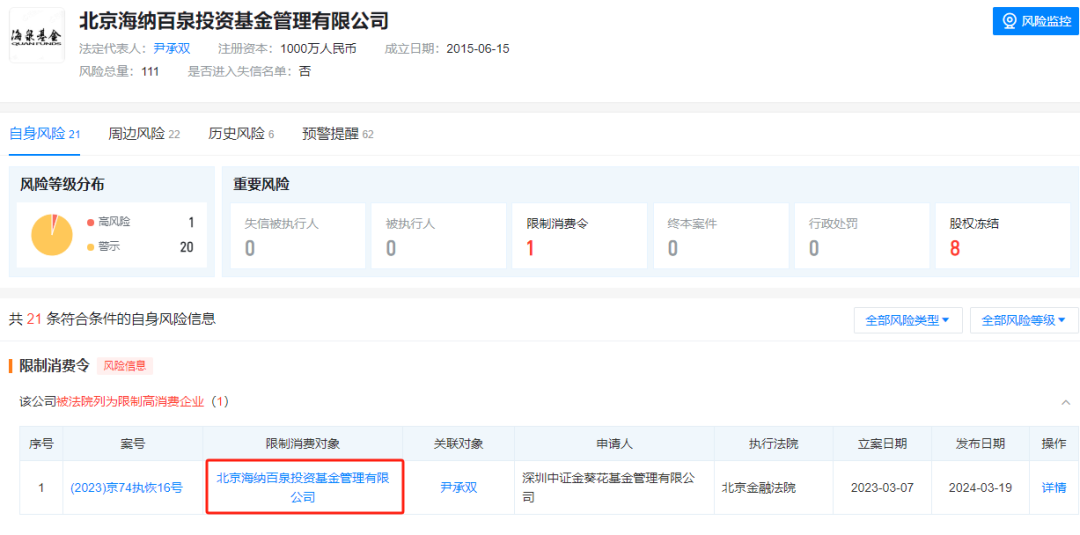Click the 限制消费对象 column header
The width and height of the screenshot is (1080, 535).
303,444
